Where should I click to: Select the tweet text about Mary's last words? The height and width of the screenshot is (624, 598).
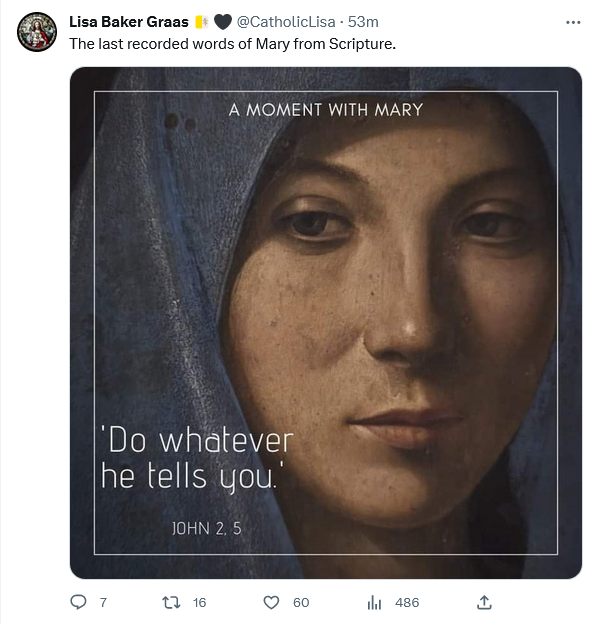pos(233,44)
